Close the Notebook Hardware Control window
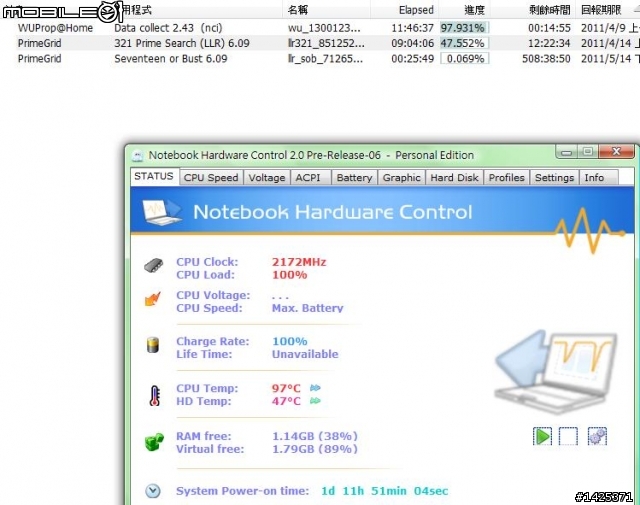This screenshot has height=505, width=640. pos(616,152)
